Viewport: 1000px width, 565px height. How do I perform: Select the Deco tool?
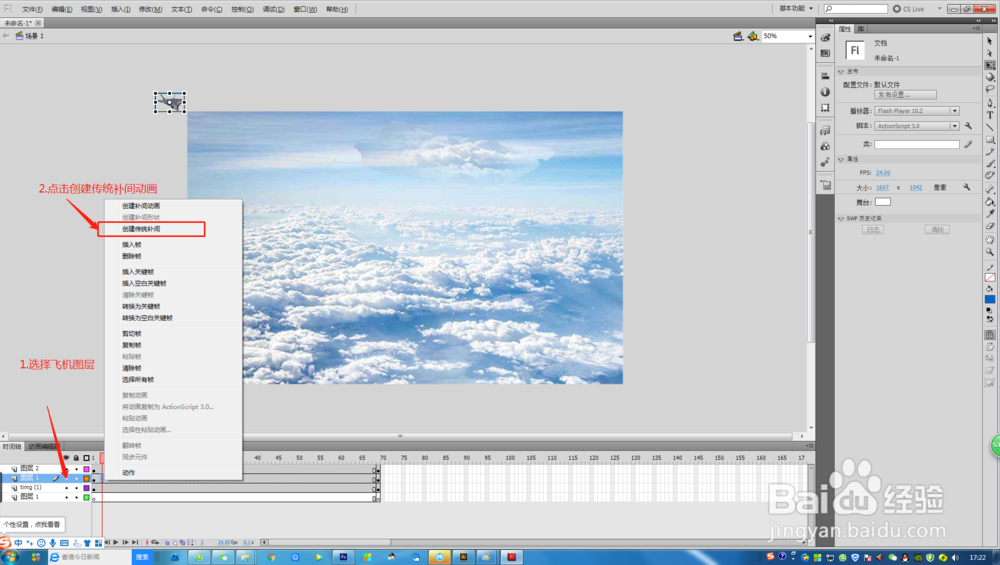click(x=990, y=175)
